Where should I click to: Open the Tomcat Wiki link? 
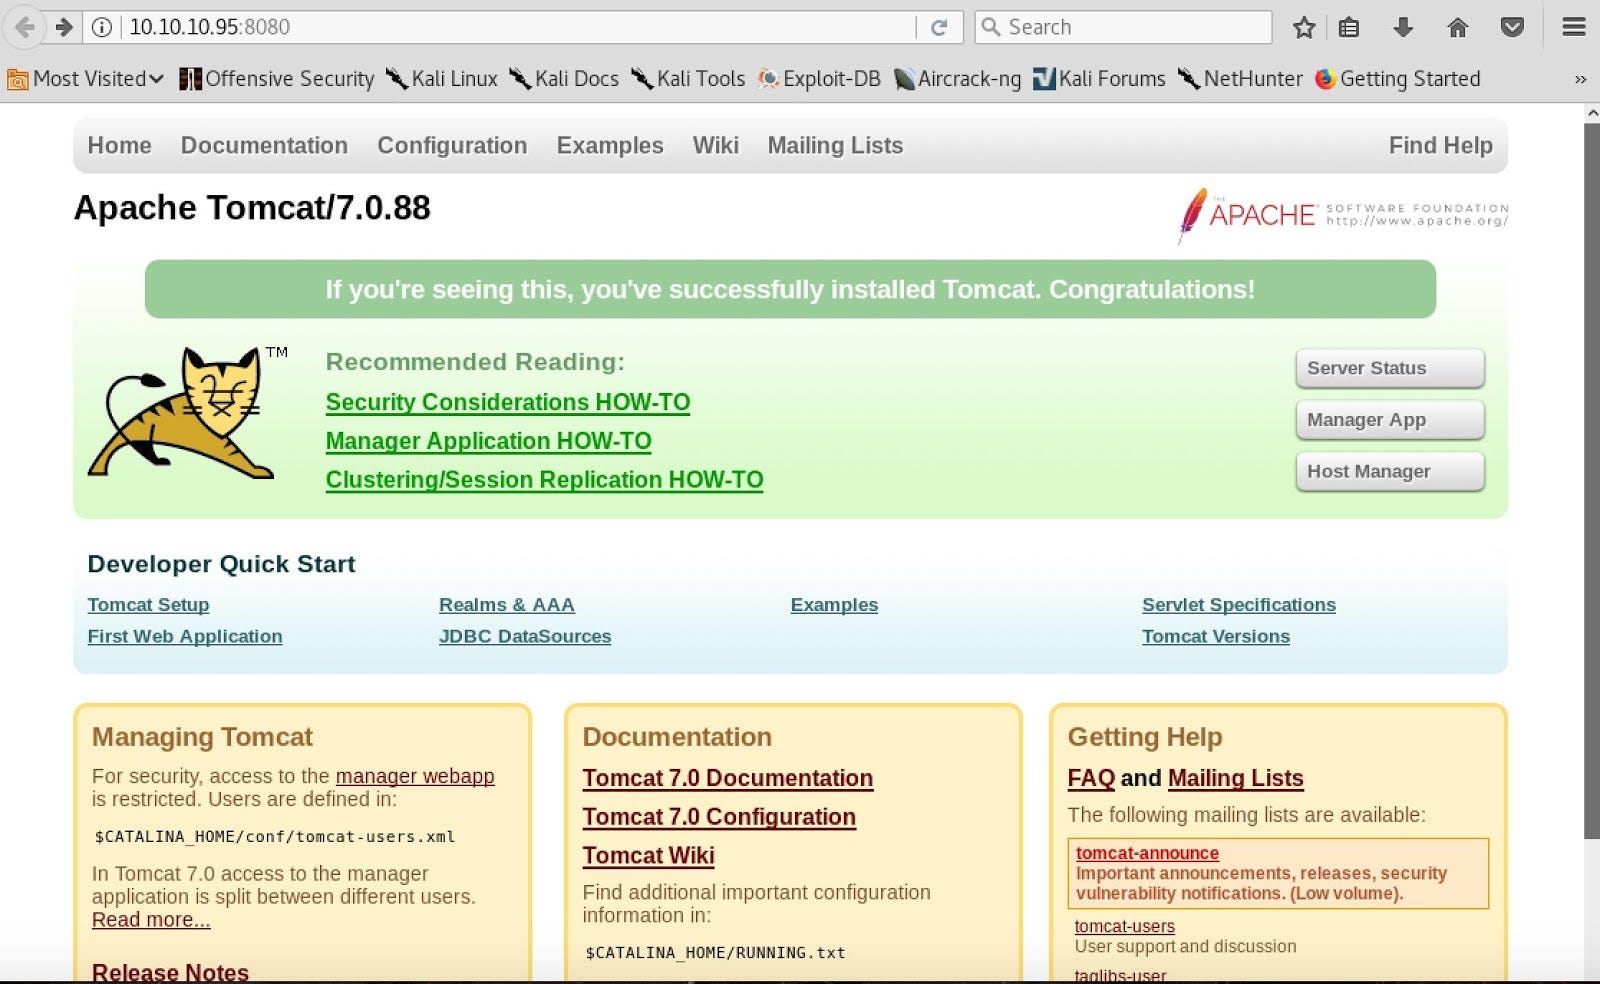click(x=649, y=856)
